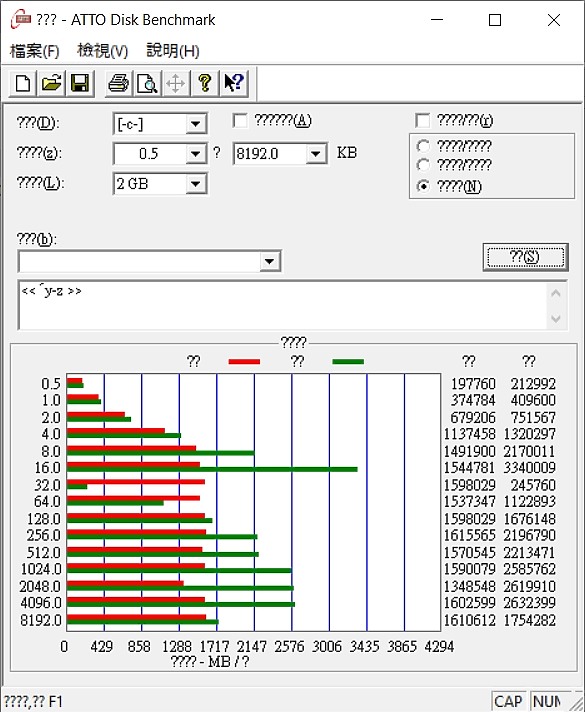Click the value 197760
The height and width of the screenshot is (712, 585).
pyautogui.click(x=473, y=384)
